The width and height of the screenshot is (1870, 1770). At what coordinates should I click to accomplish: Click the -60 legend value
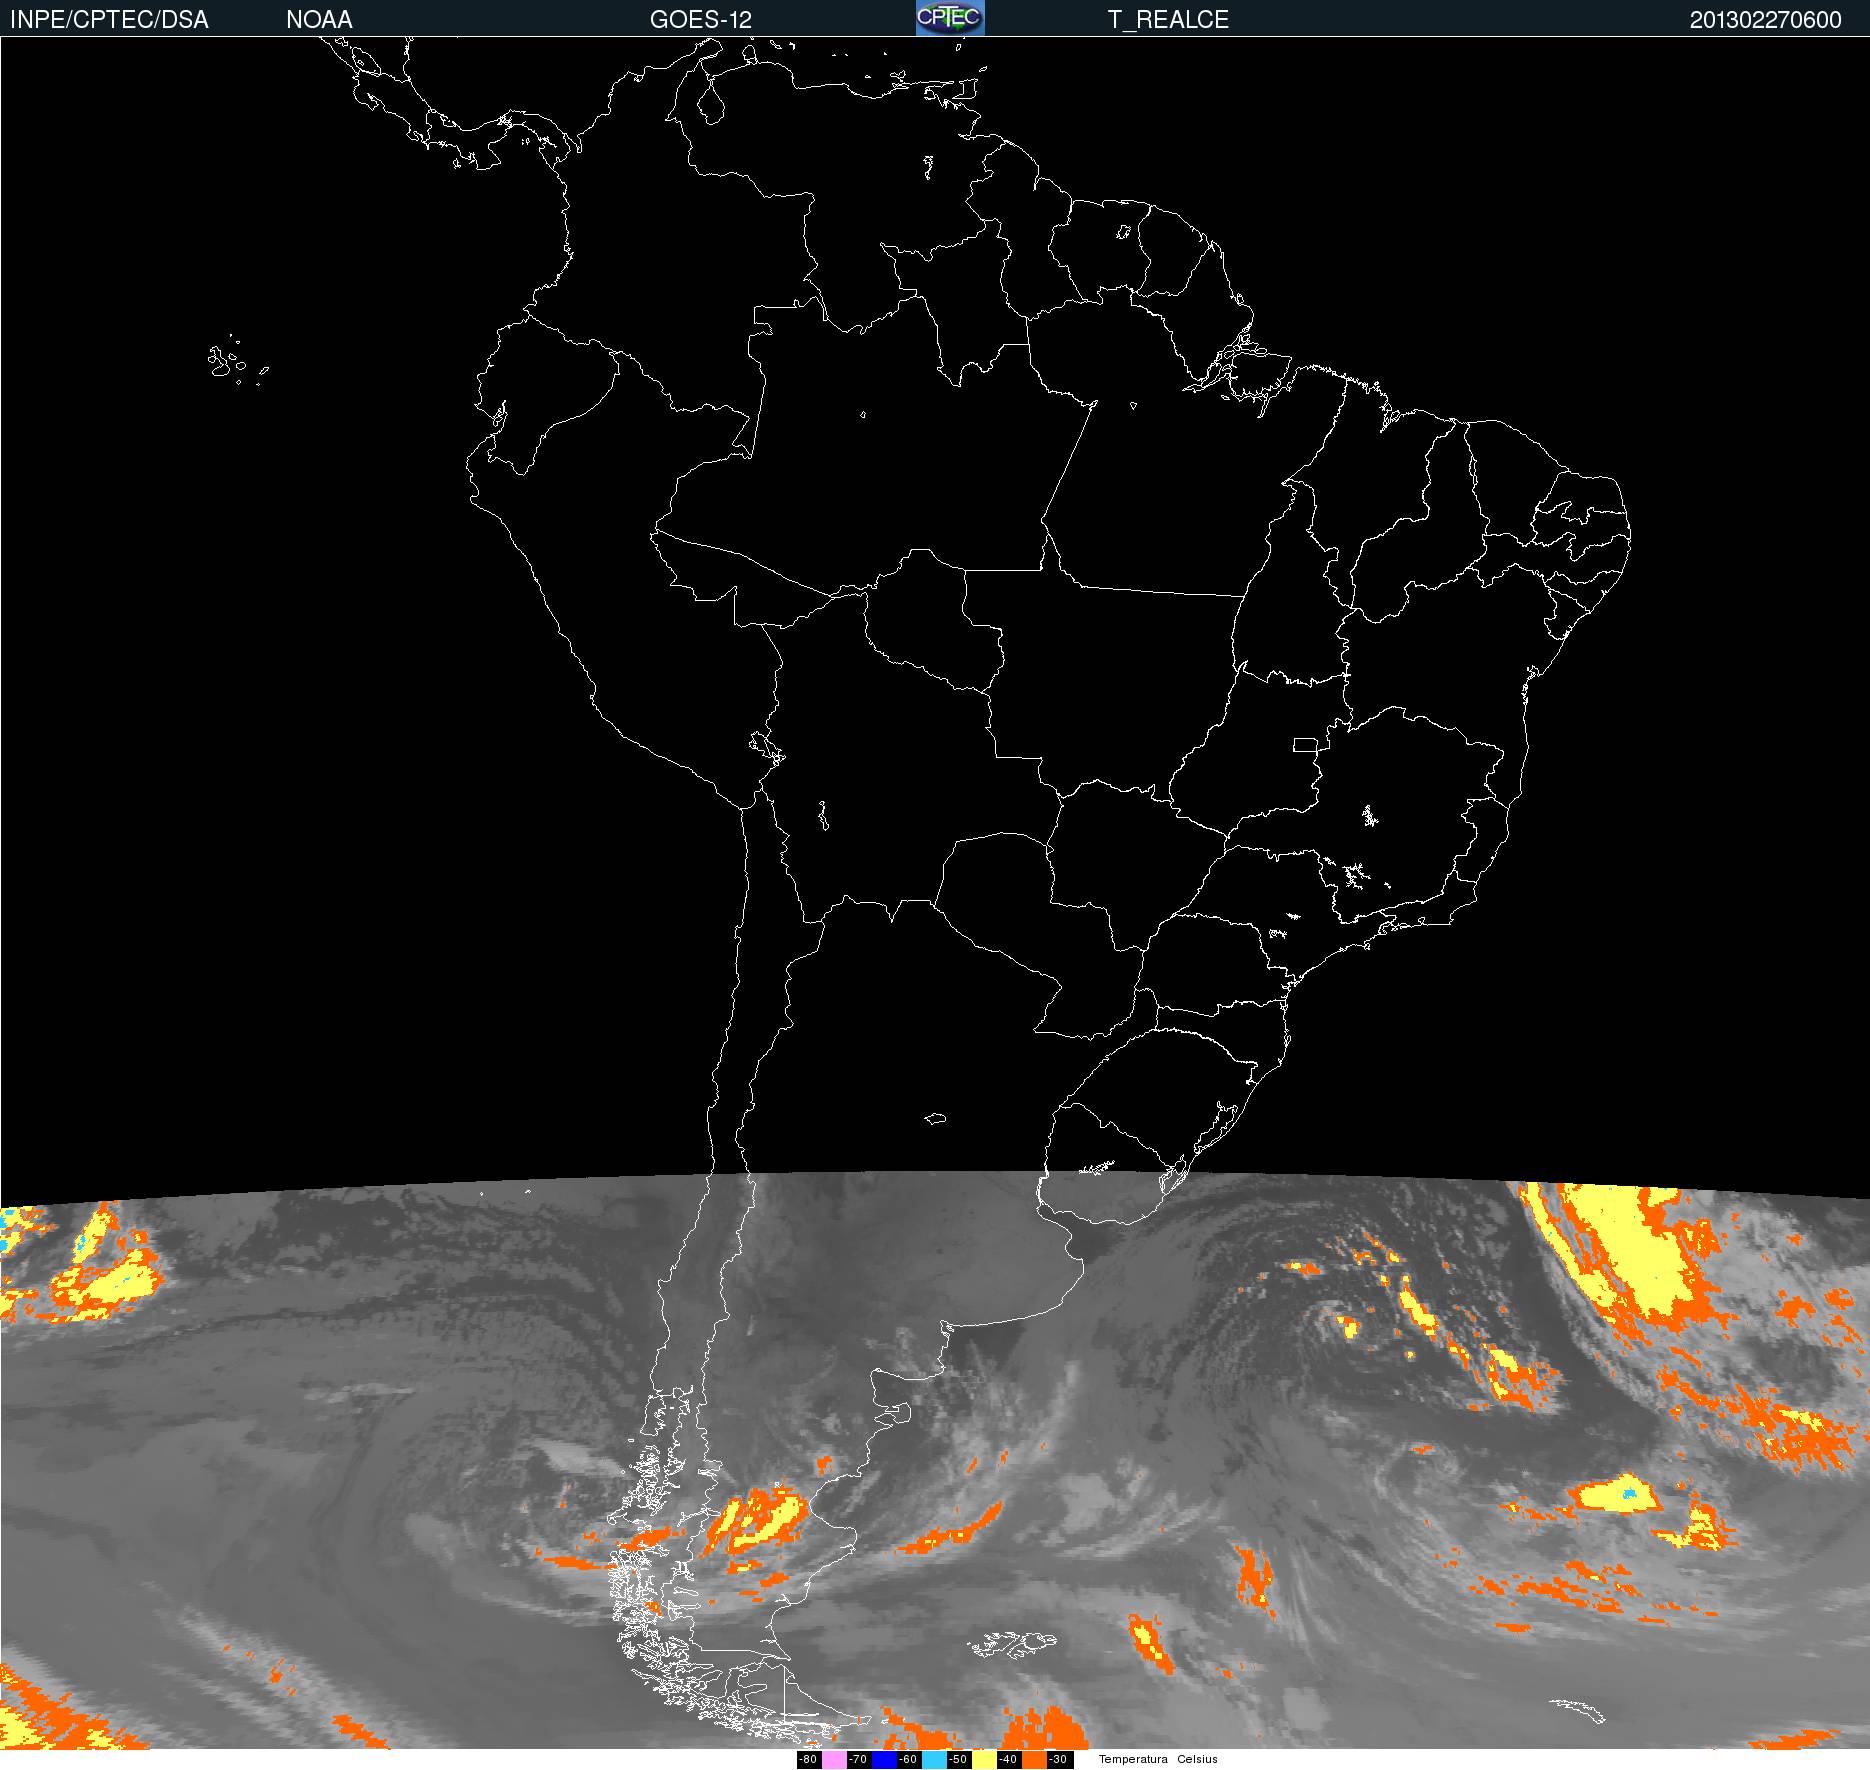pyautogui.click(x=908, y=1759)
